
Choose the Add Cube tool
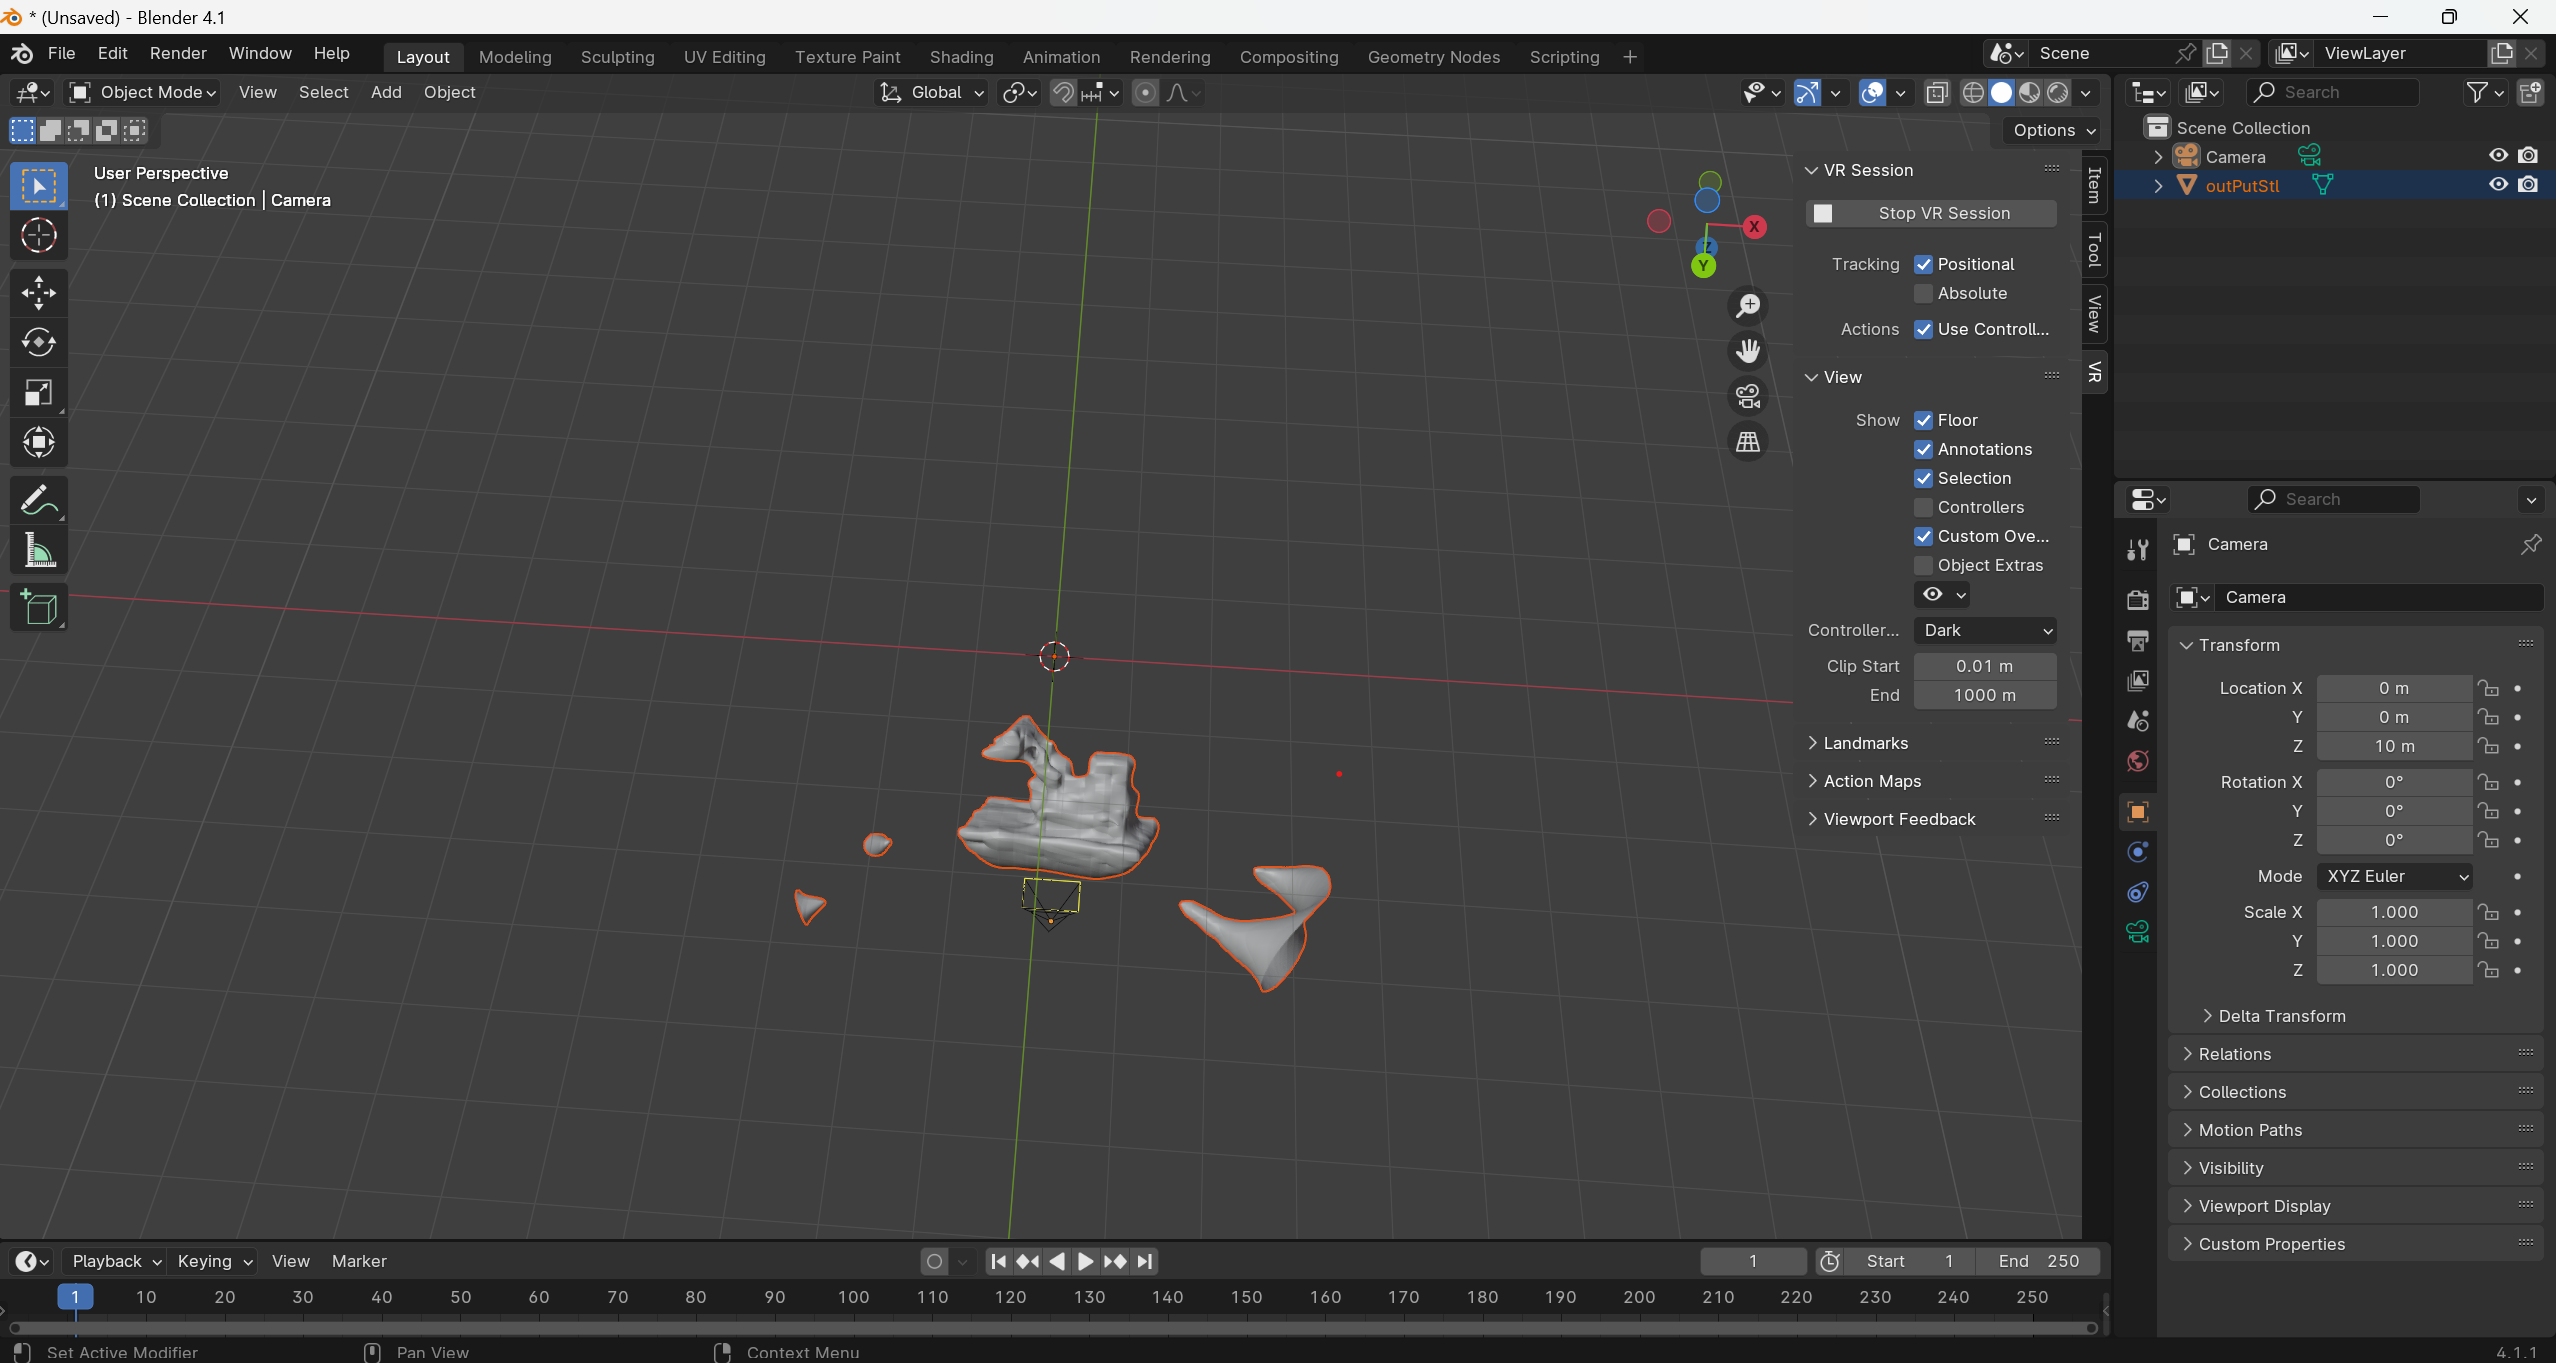[x=38, y=607]
